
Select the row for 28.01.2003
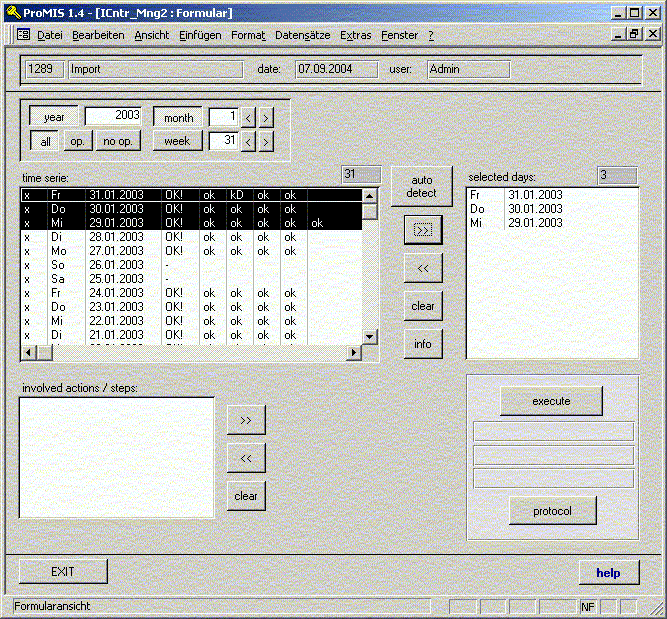click(116, 237)
